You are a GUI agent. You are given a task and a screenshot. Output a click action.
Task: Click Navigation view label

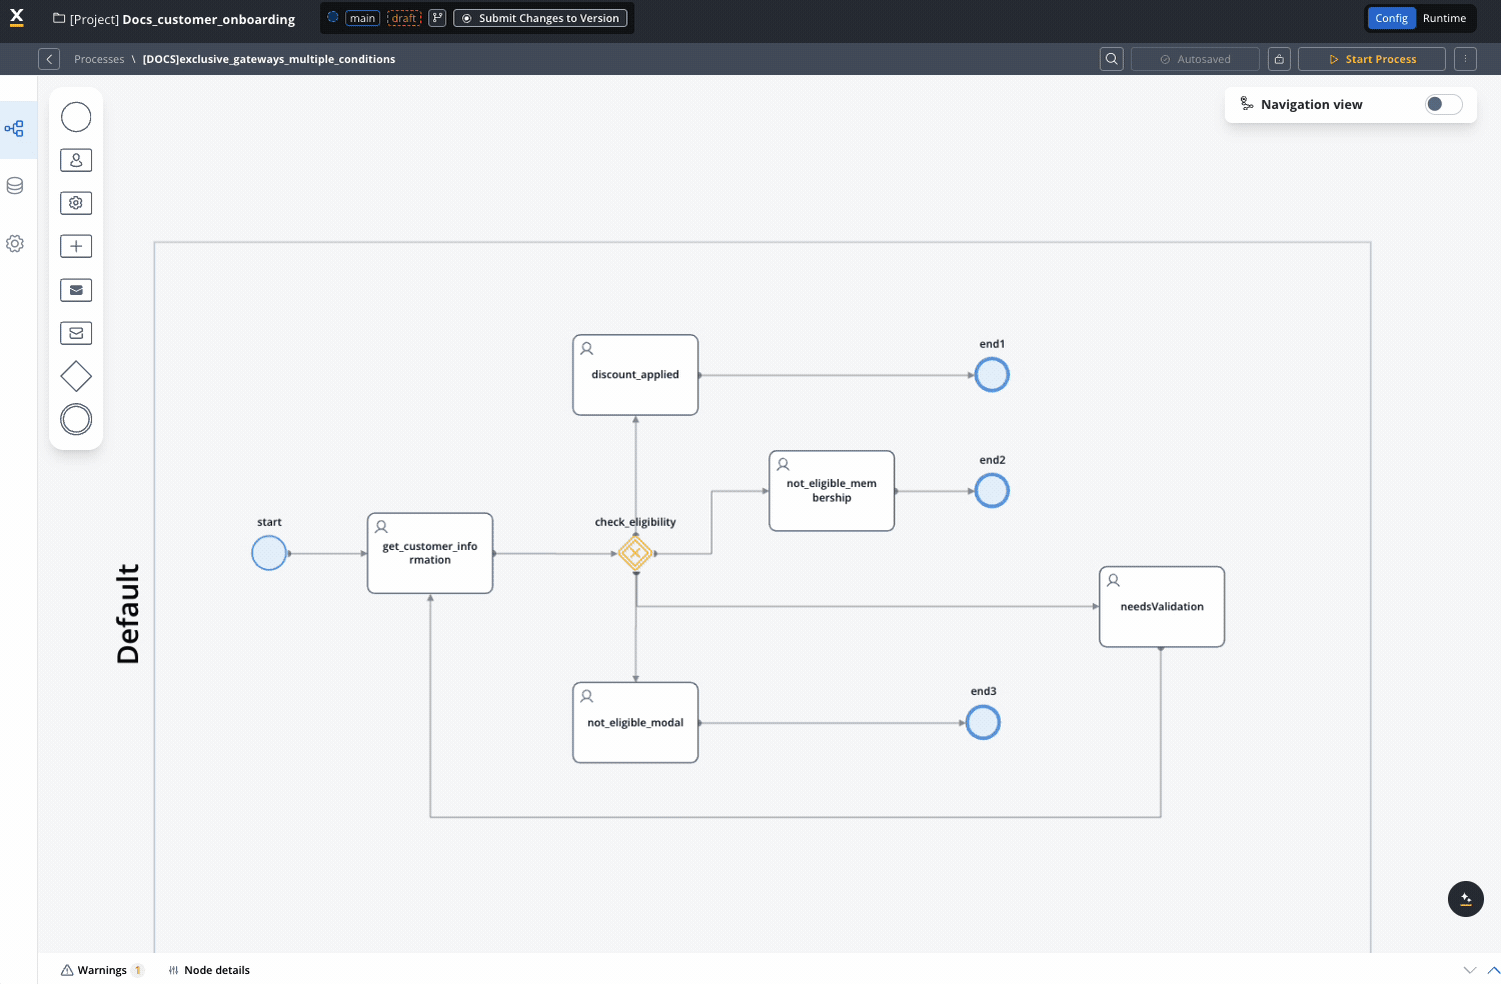[x=1311, y=104]
